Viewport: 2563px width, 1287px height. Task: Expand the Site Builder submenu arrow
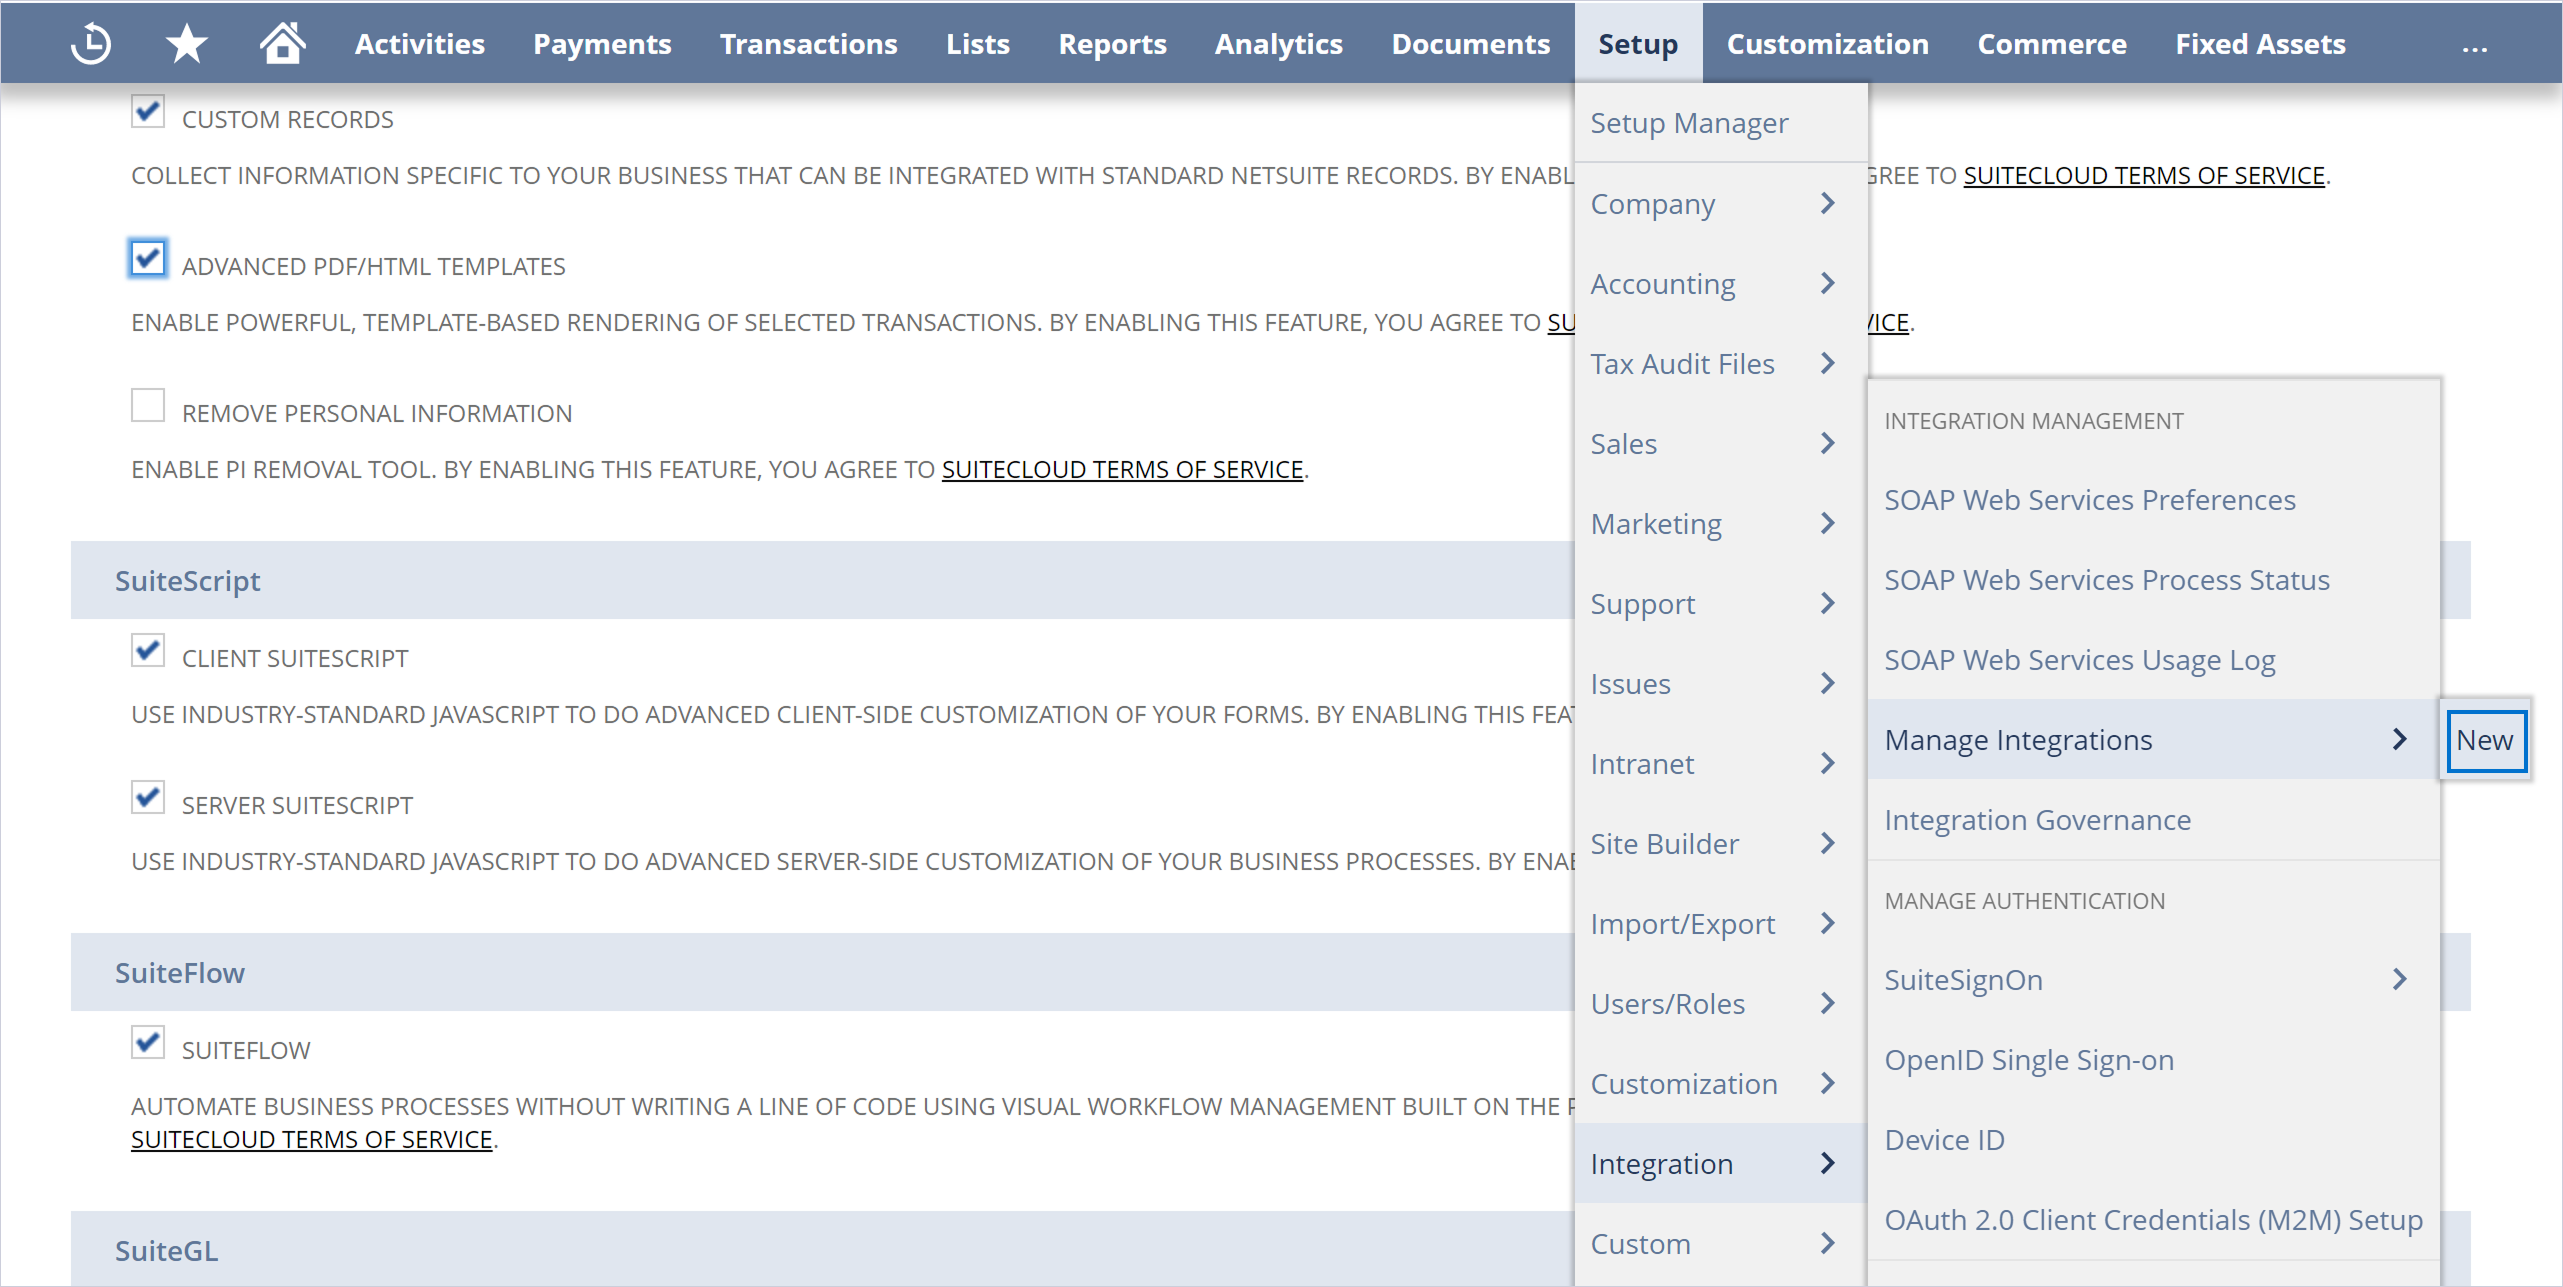[x=1827, y=843]
